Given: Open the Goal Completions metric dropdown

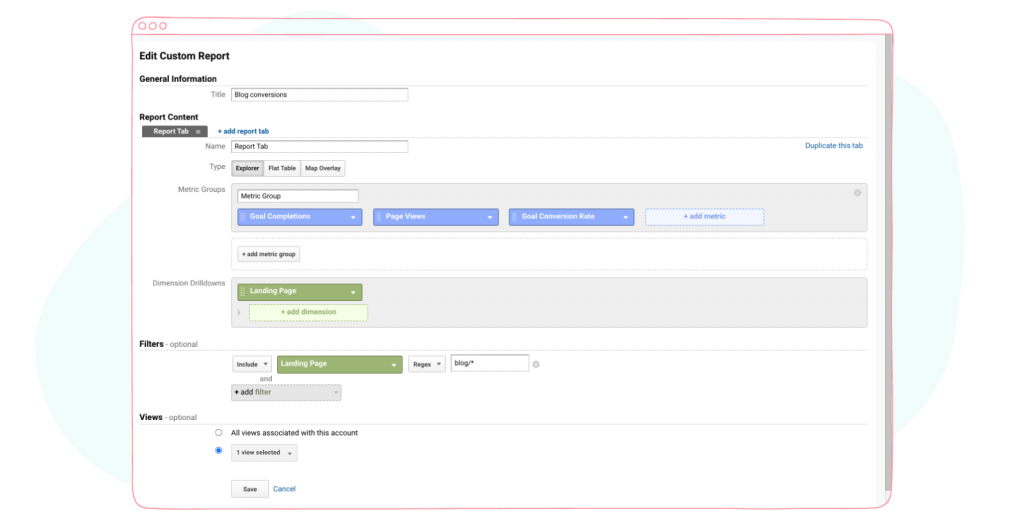Looking at the screenshot, I should coord(353,217).
